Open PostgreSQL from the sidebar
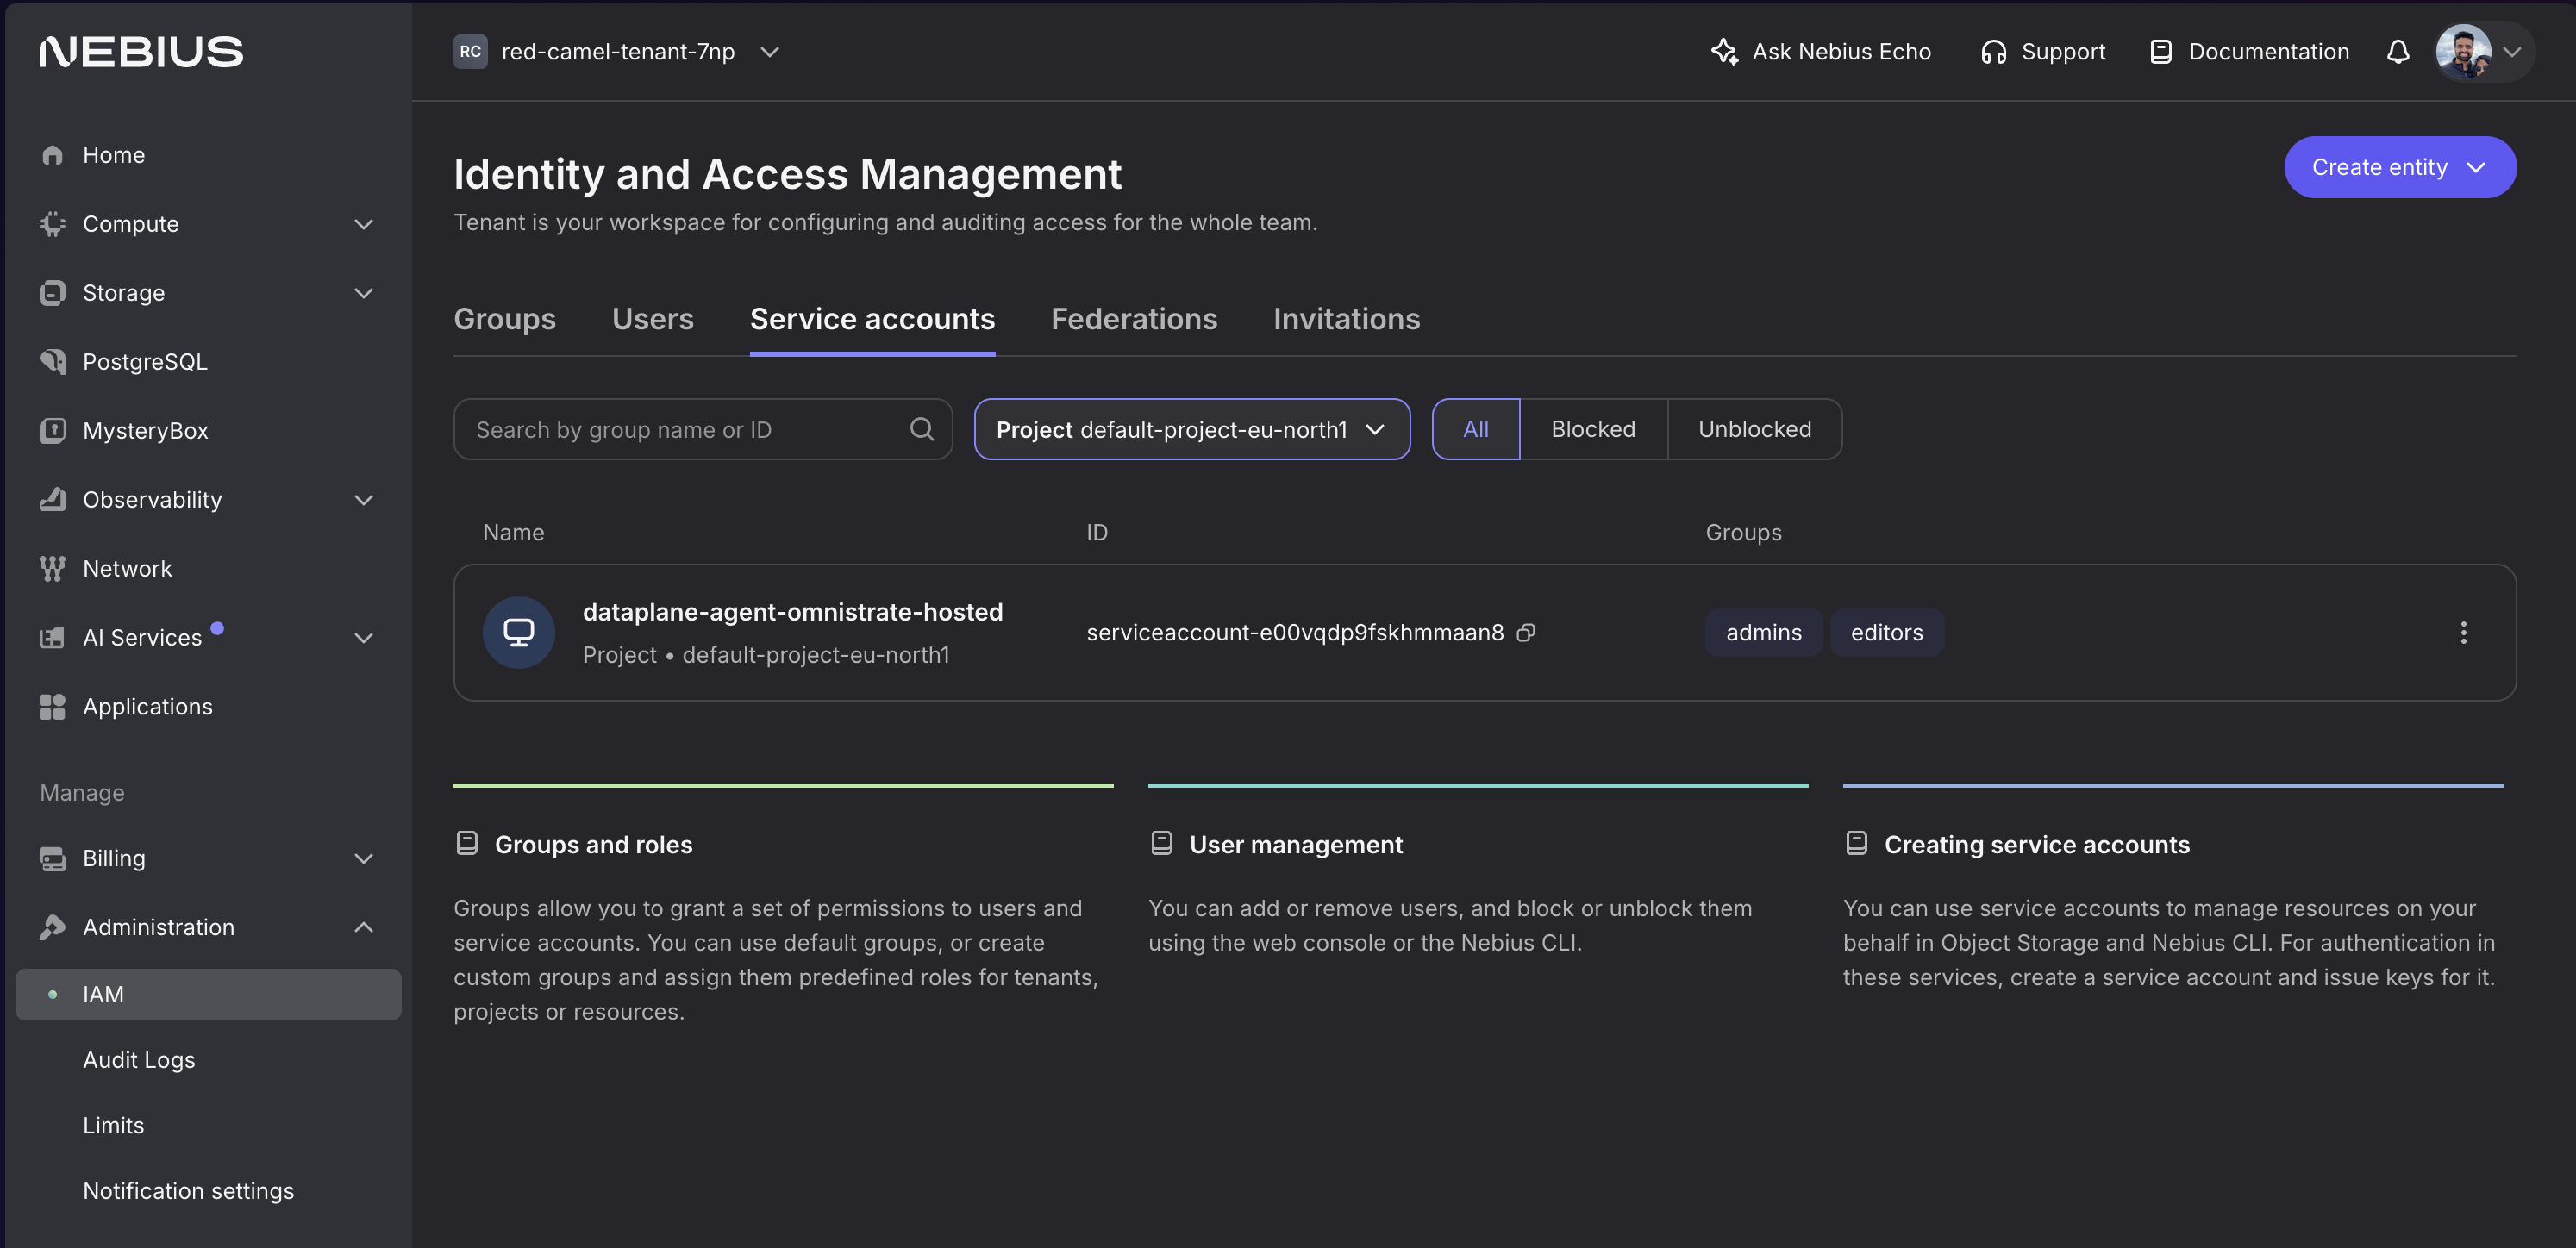 pos(144,361)
